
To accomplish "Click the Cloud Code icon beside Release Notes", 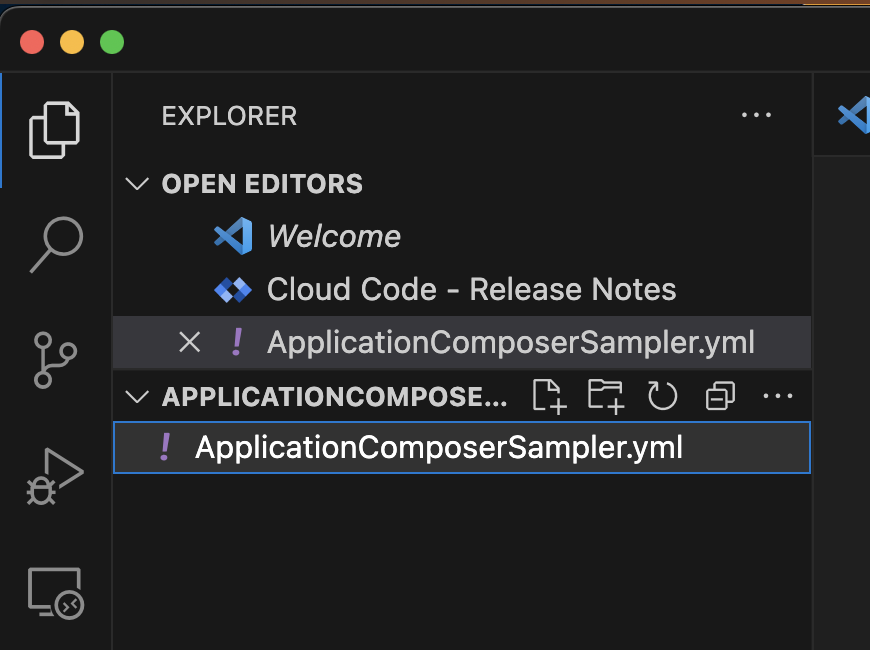I will (x=232, y=289).
